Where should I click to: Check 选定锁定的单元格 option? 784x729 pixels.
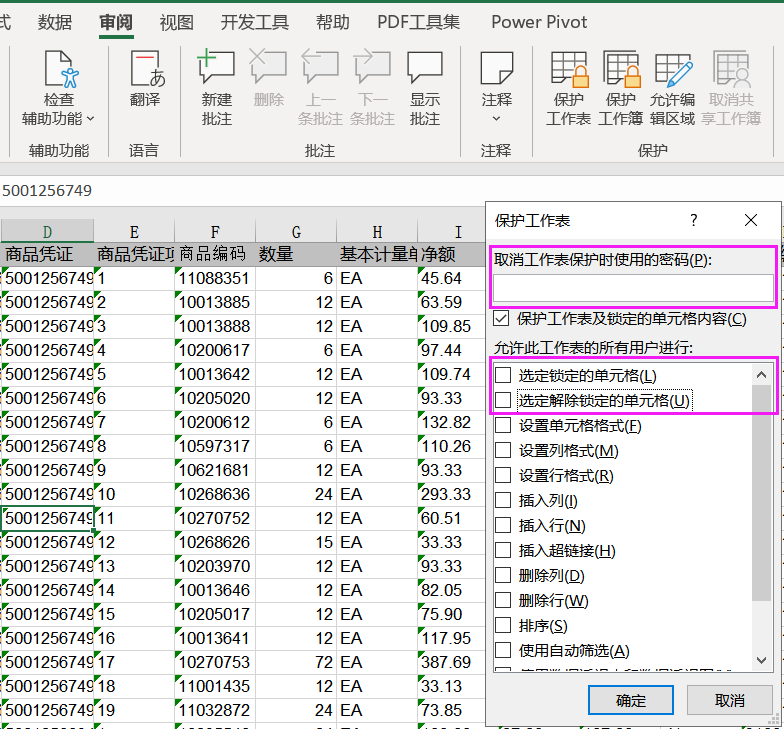[503, 375]
